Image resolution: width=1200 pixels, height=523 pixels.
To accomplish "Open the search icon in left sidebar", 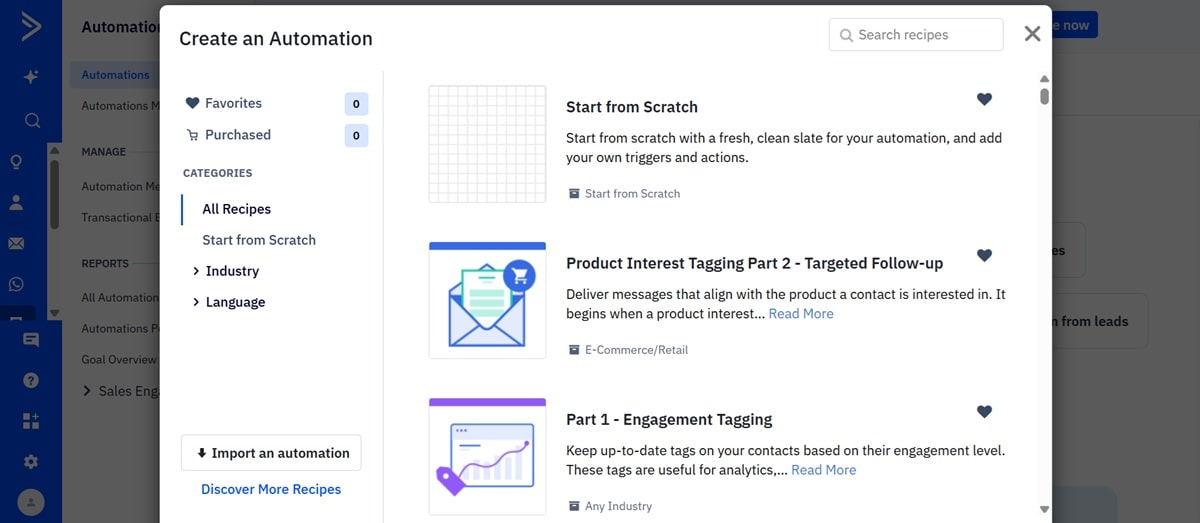I will (32, 121).
